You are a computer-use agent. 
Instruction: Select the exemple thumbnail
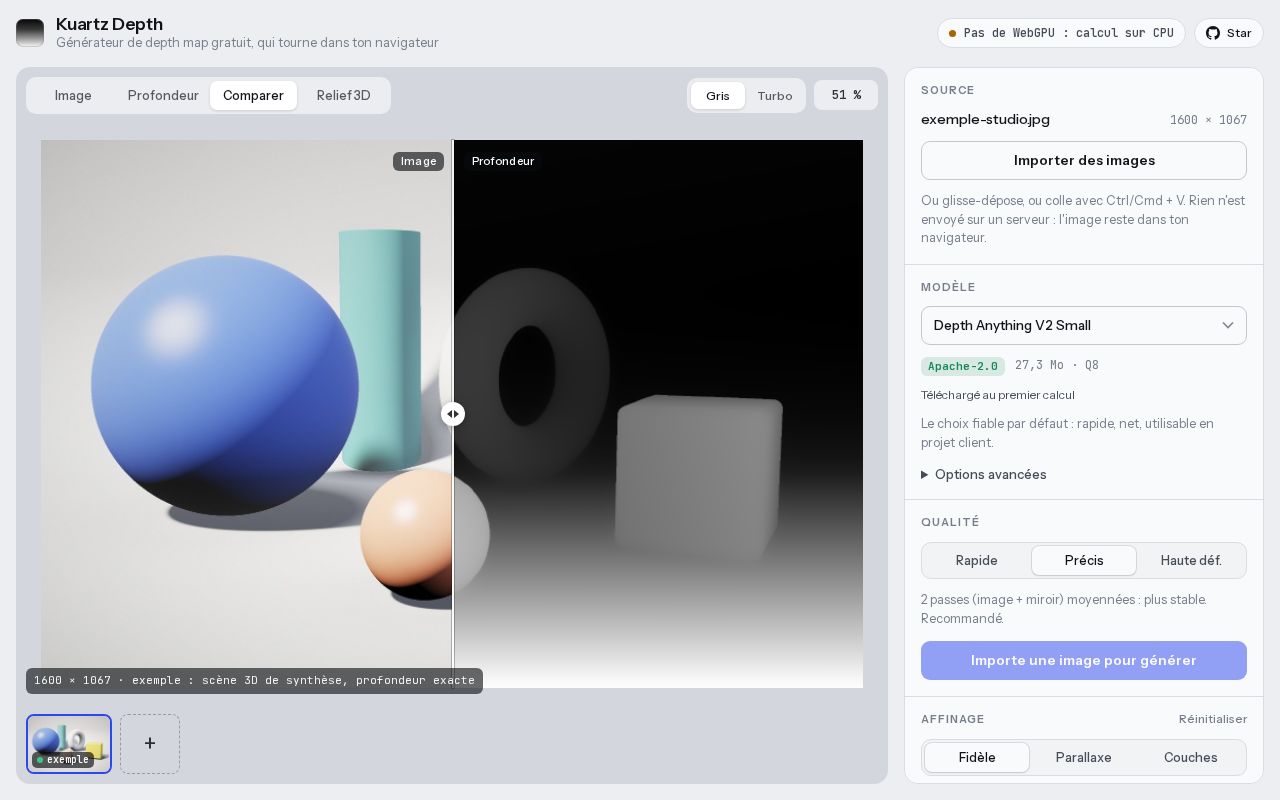click(x=69, y=743)
